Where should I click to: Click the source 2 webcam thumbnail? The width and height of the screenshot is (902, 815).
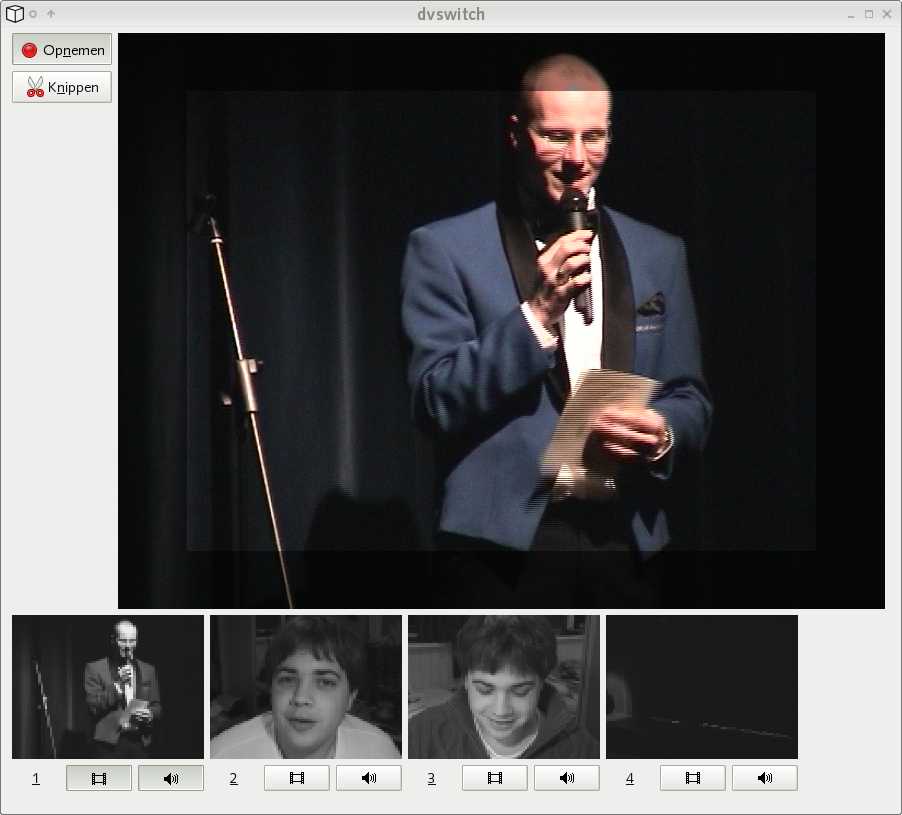tap(306, 687)
